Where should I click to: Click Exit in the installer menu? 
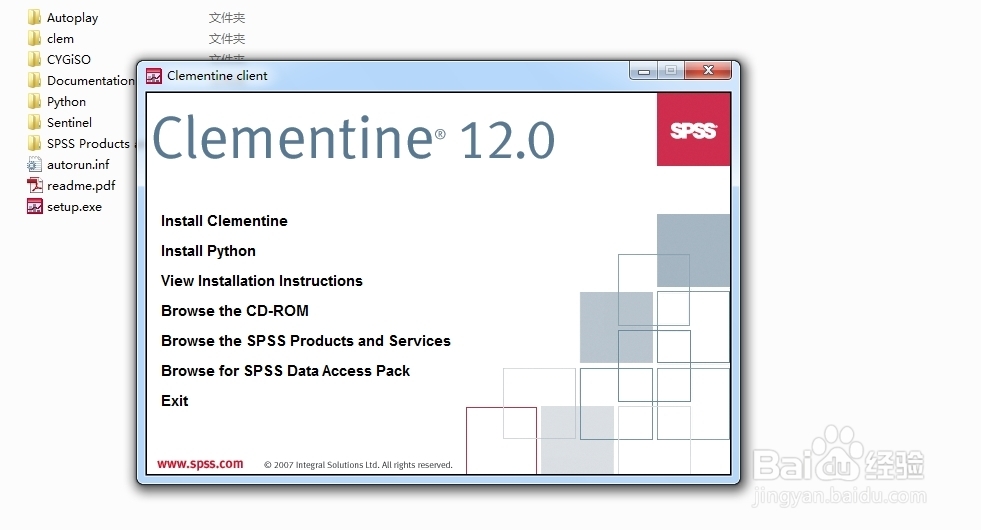[175, 401]
